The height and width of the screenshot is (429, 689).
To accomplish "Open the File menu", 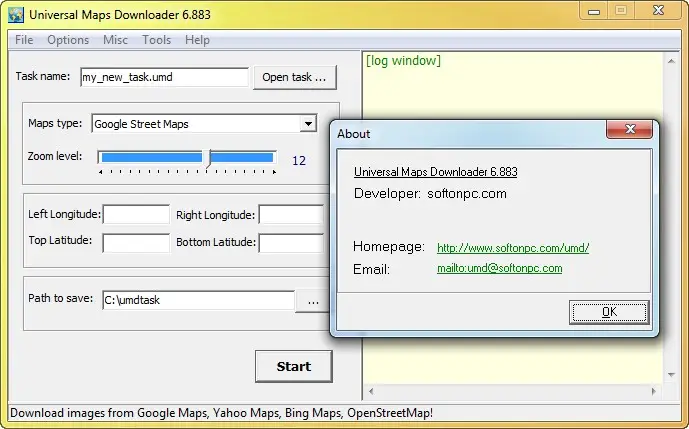I will coord(24,40).
